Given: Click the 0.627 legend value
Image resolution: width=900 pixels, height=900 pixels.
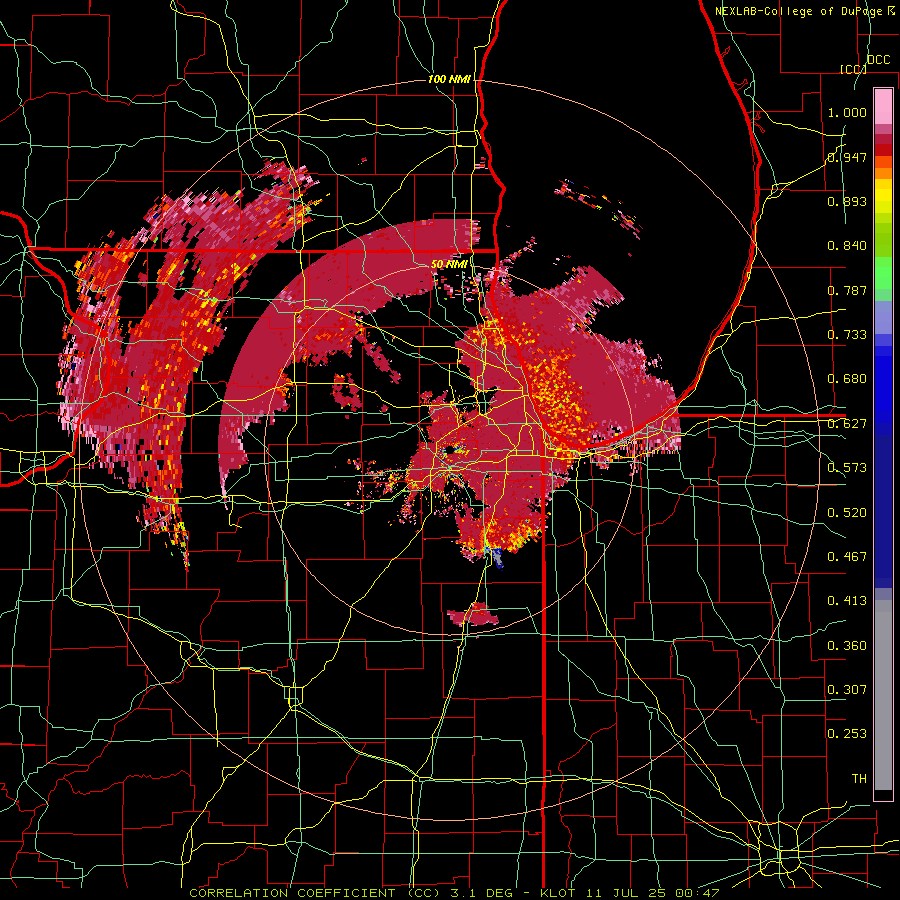Looking at the screenshot, I should tap(847, 424).
